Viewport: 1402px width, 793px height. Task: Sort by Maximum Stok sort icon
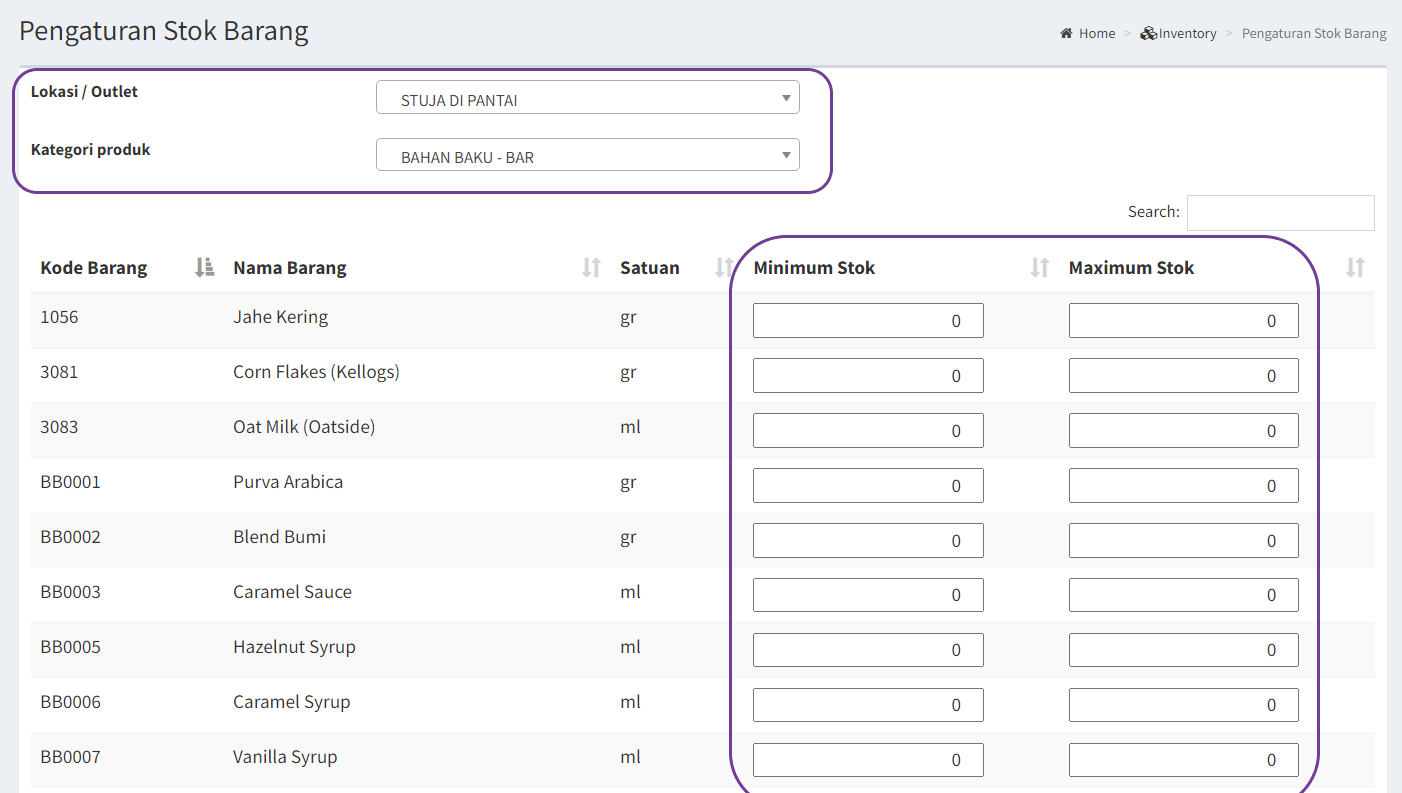pos(1355,267)
